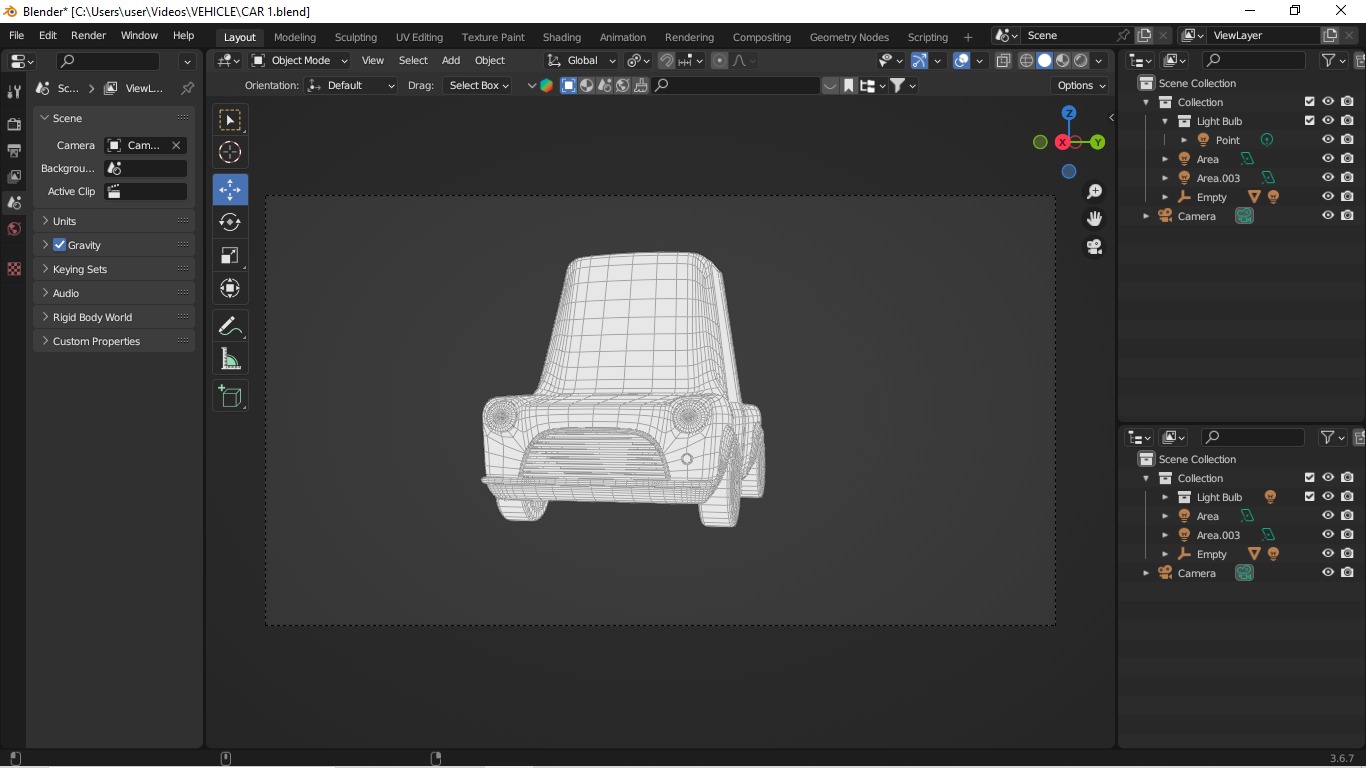Select the Select Box tool in the toolbar
1366x768 pixels.
pos(230,120)
